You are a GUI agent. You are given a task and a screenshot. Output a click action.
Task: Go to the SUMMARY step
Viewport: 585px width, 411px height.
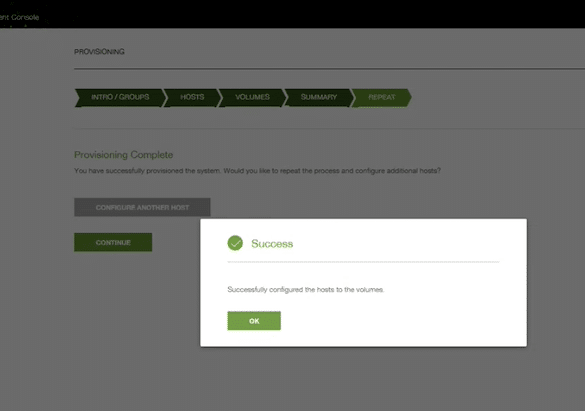tap(319, 97)
